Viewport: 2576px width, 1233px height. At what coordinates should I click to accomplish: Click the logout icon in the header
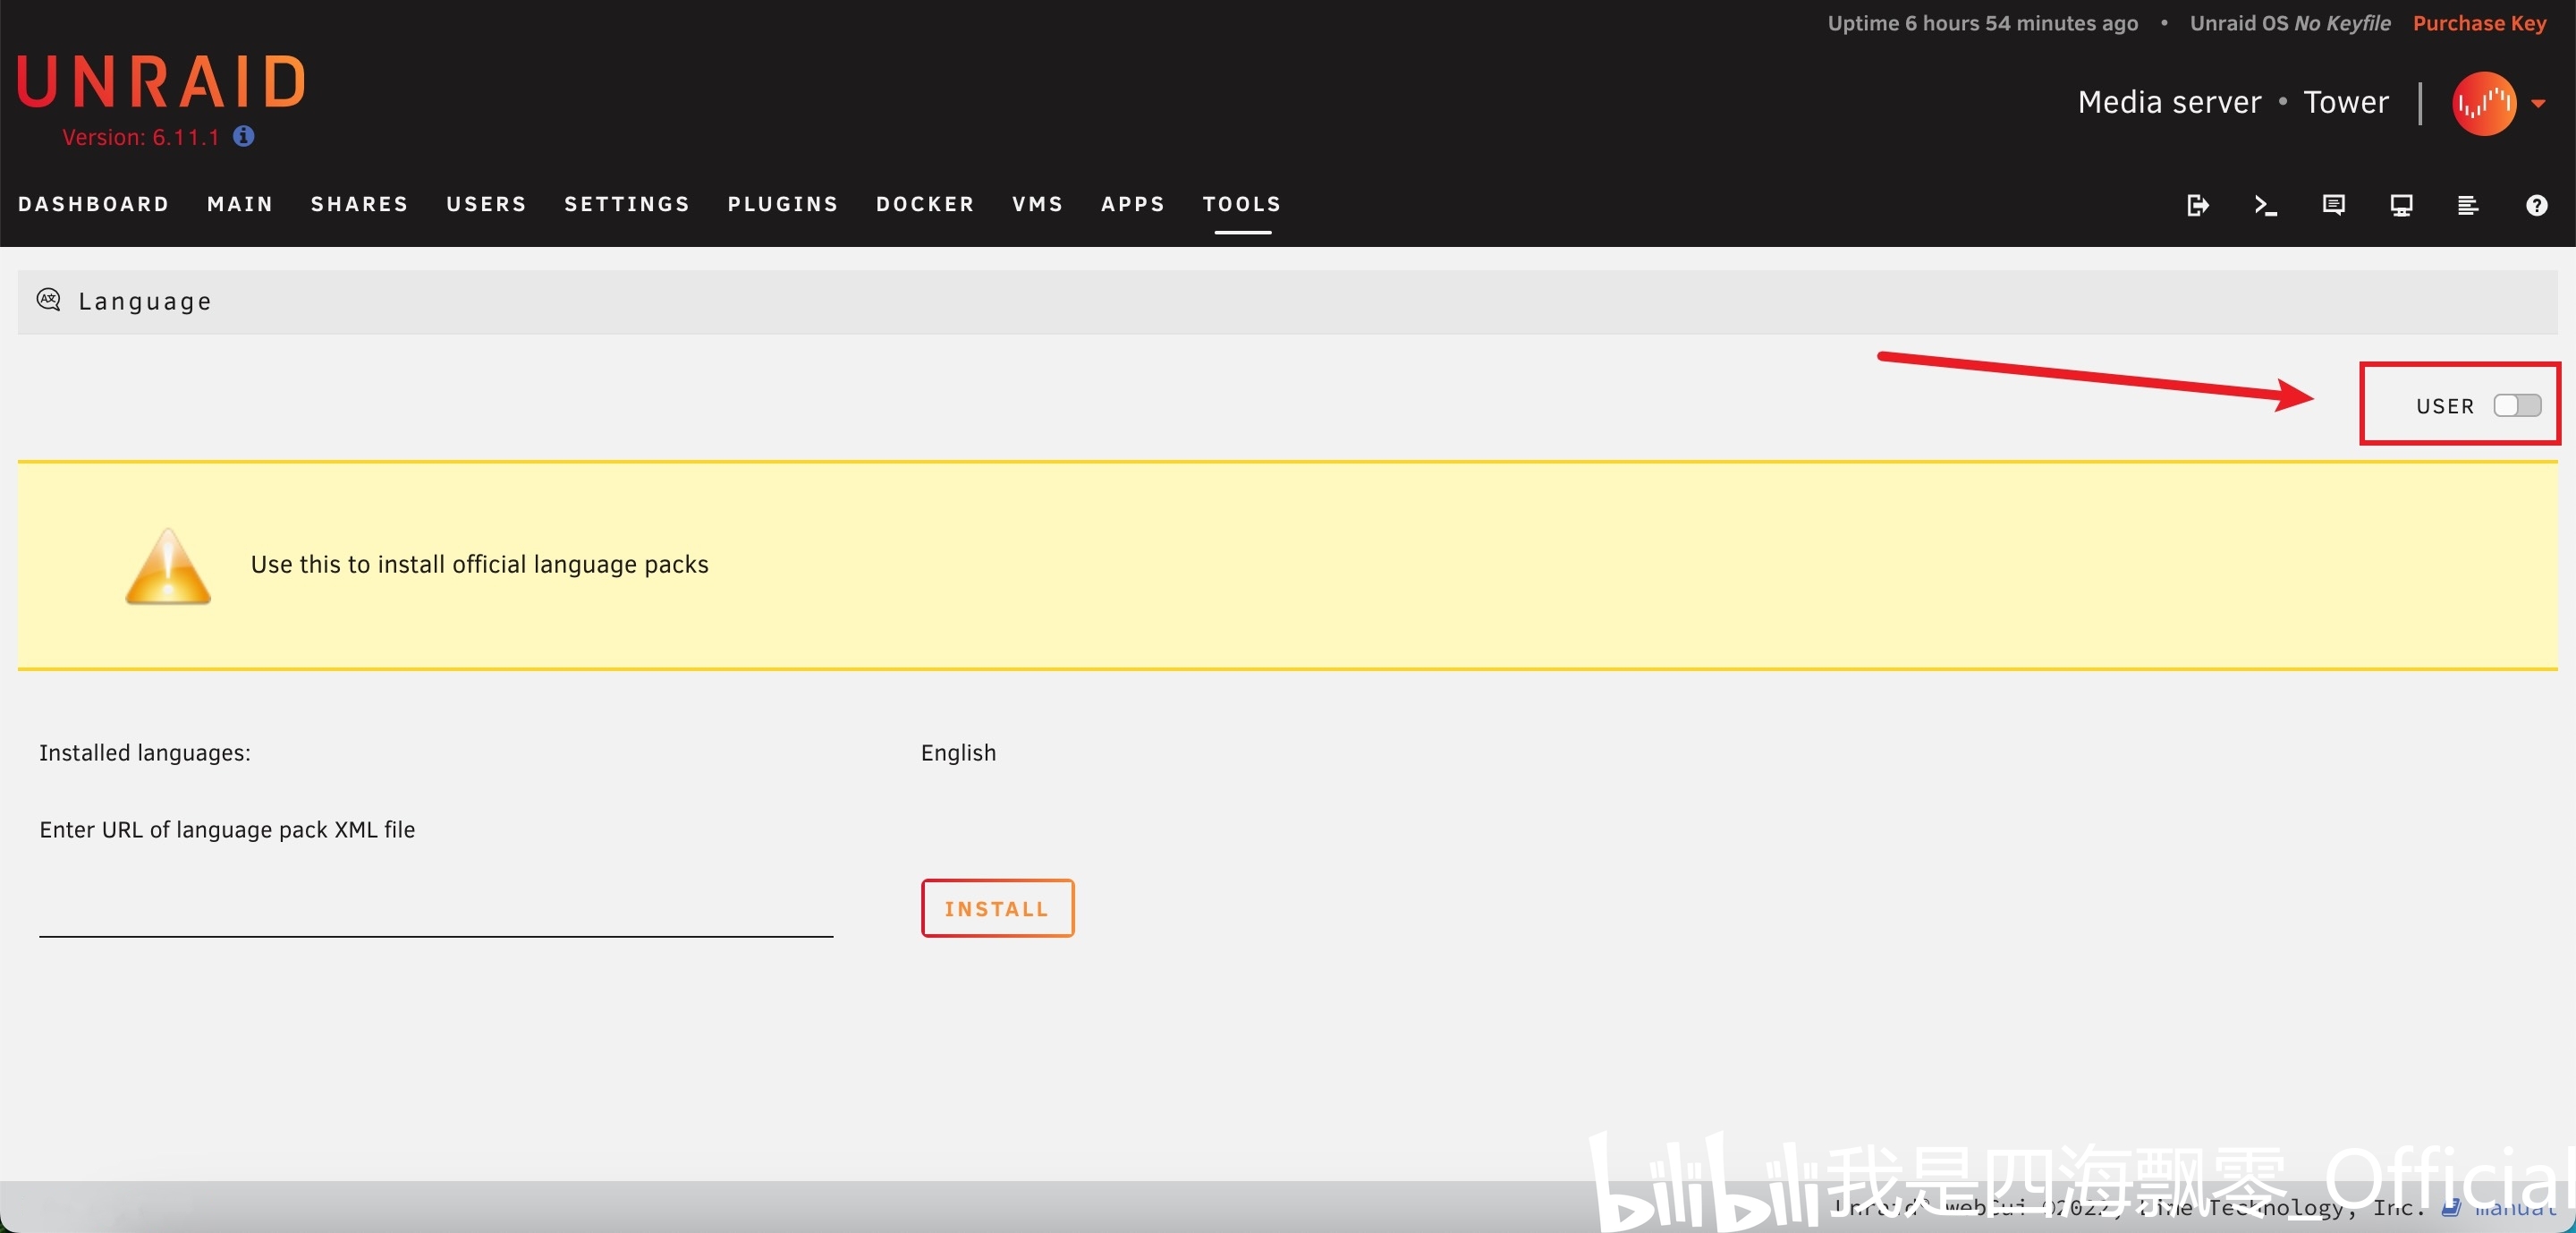2197,205
